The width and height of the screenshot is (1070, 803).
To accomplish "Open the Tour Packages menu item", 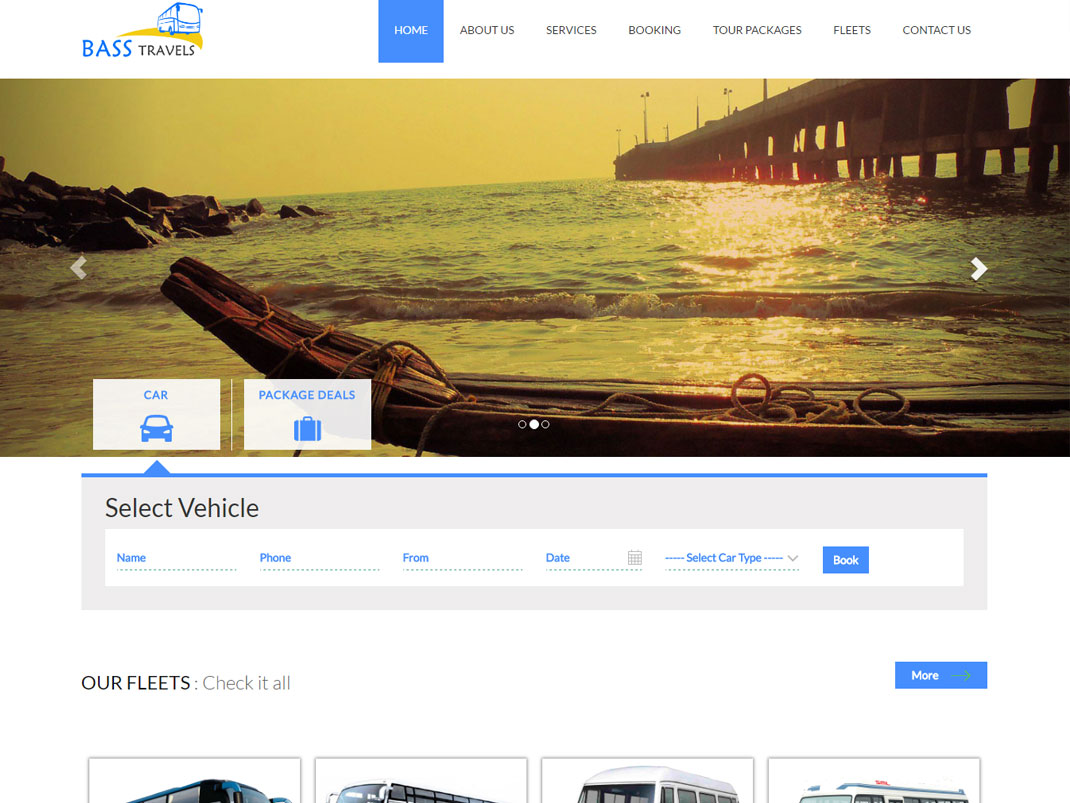I will pyautogui.click(x=757, y=30).
